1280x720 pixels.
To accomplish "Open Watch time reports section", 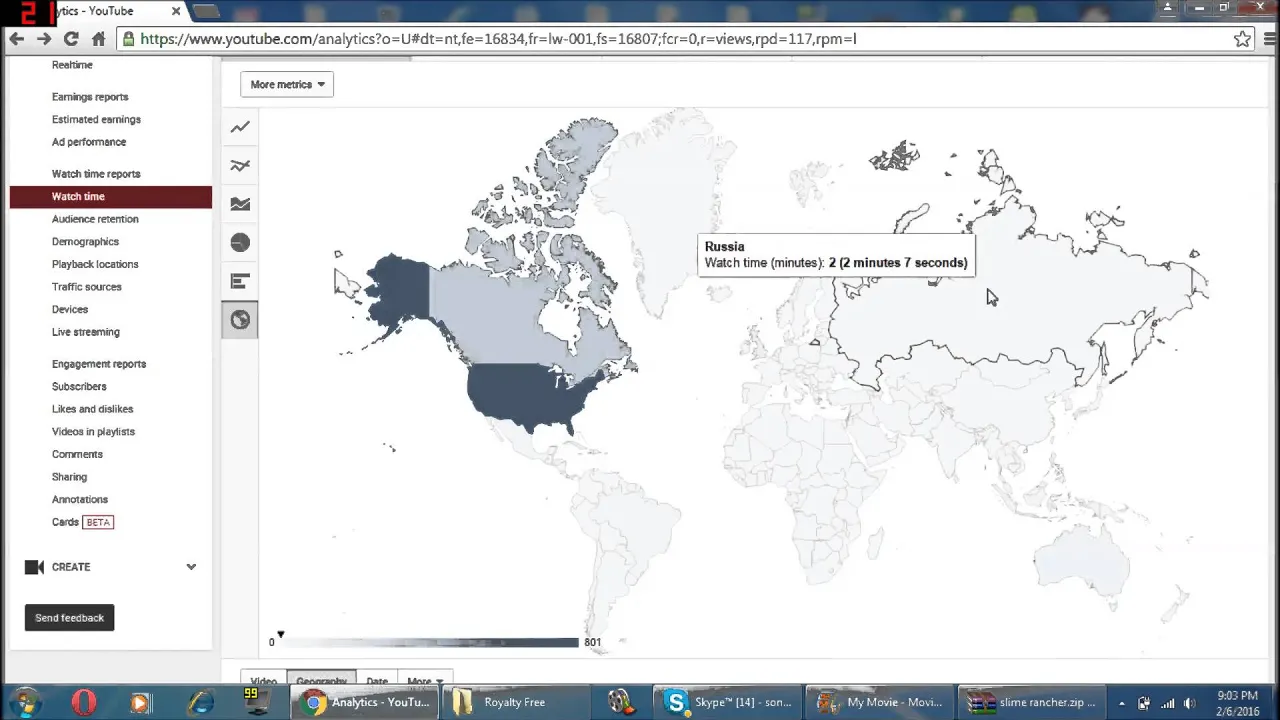I will [x=96, y=174].
